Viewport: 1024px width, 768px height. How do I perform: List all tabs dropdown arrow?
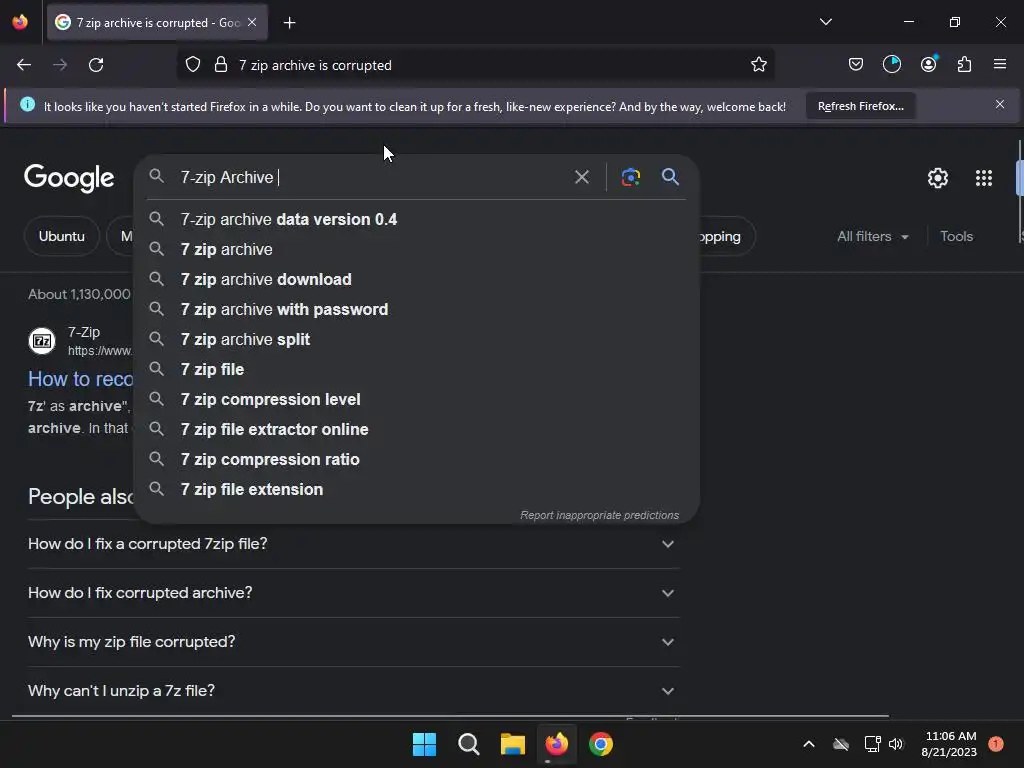pyautogui.click(x=825, y=22)
